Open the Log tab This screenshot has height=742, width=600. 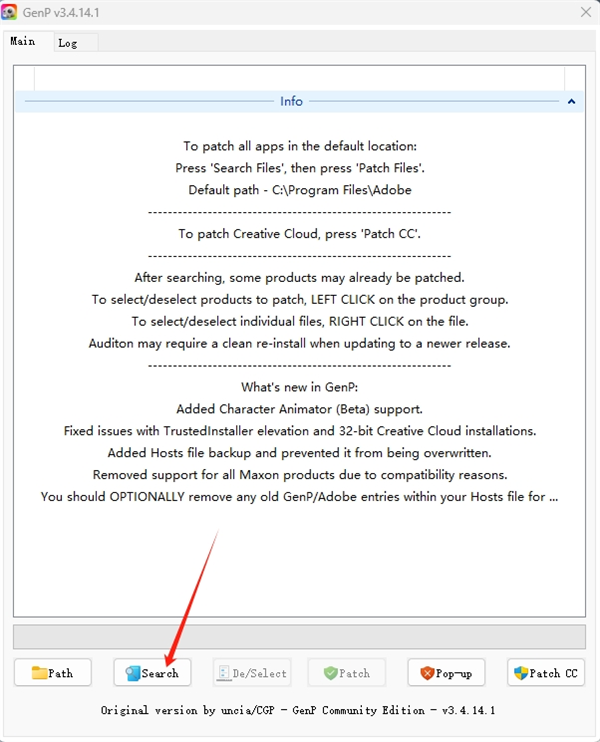tap(68, 43)
